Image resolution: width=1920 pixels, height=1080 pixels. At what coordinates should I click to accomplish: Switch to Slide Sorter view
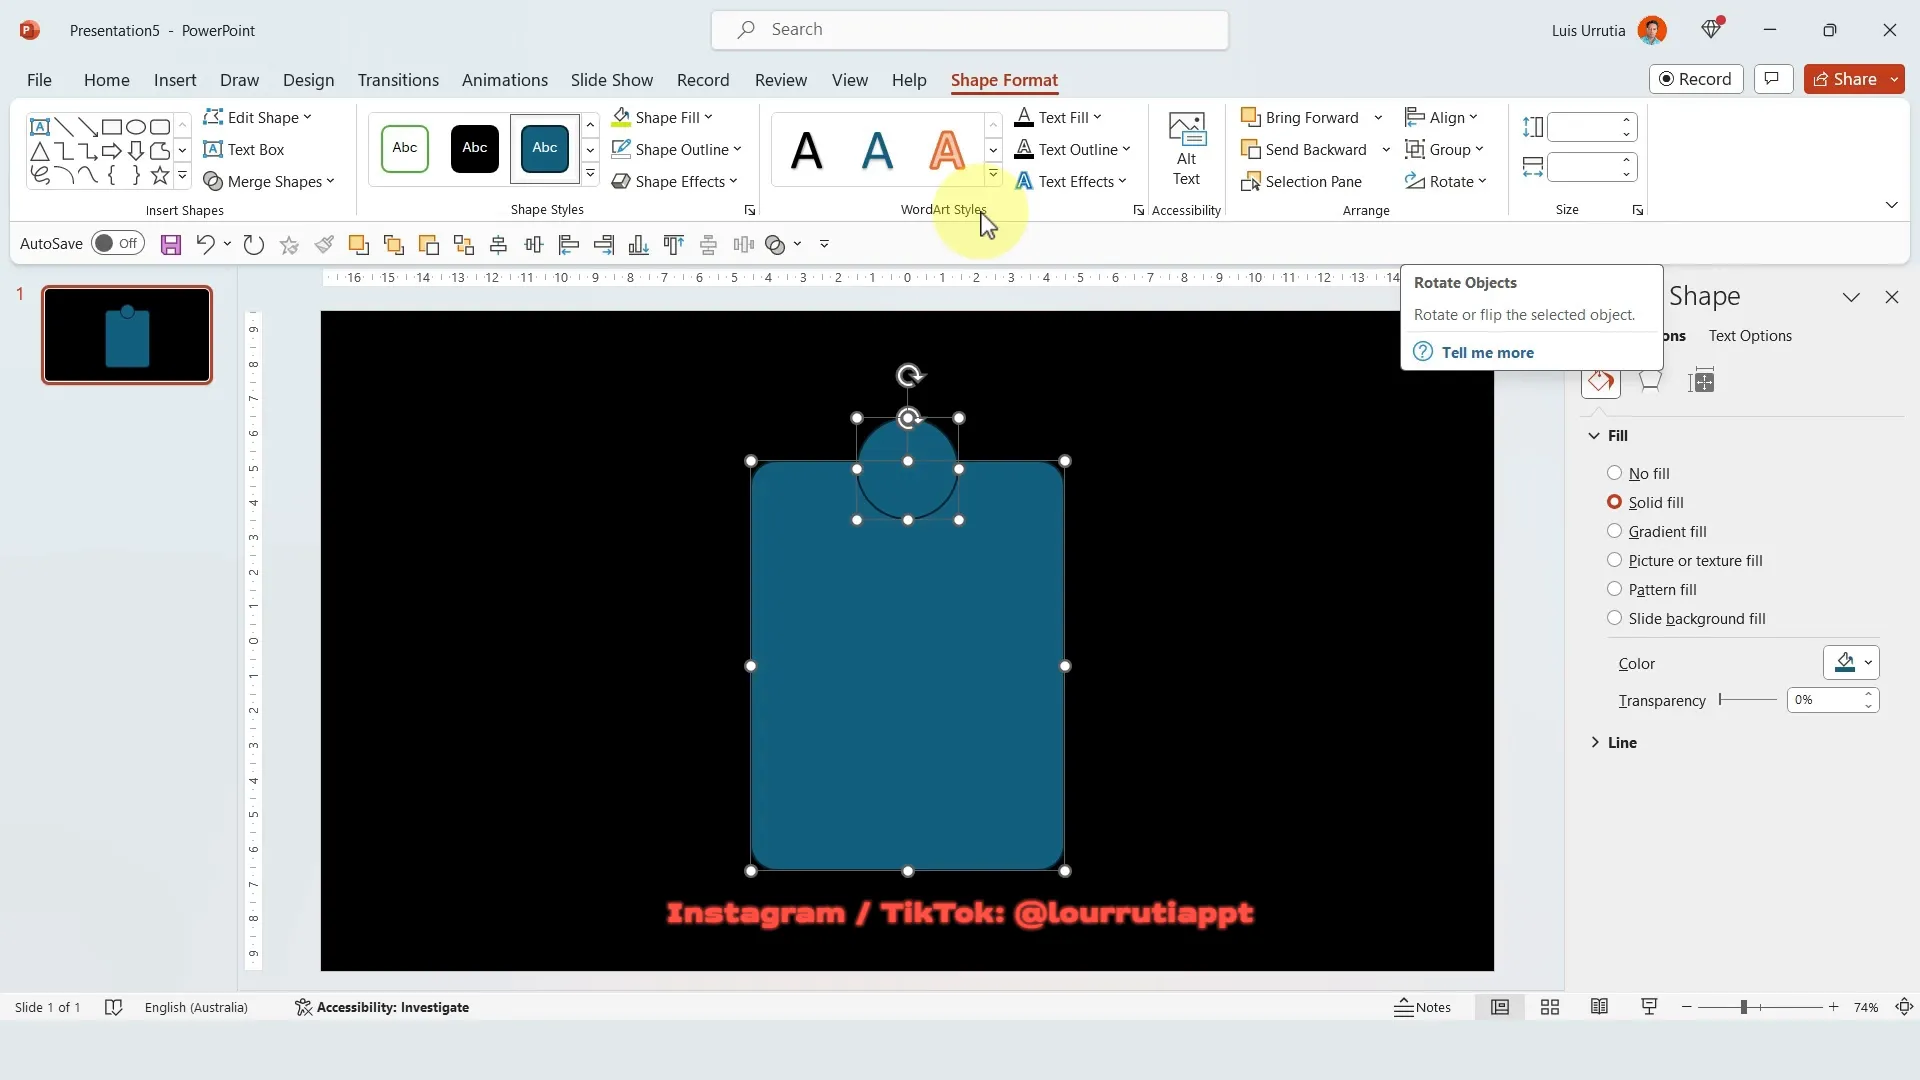(x=1550, y=1007)
